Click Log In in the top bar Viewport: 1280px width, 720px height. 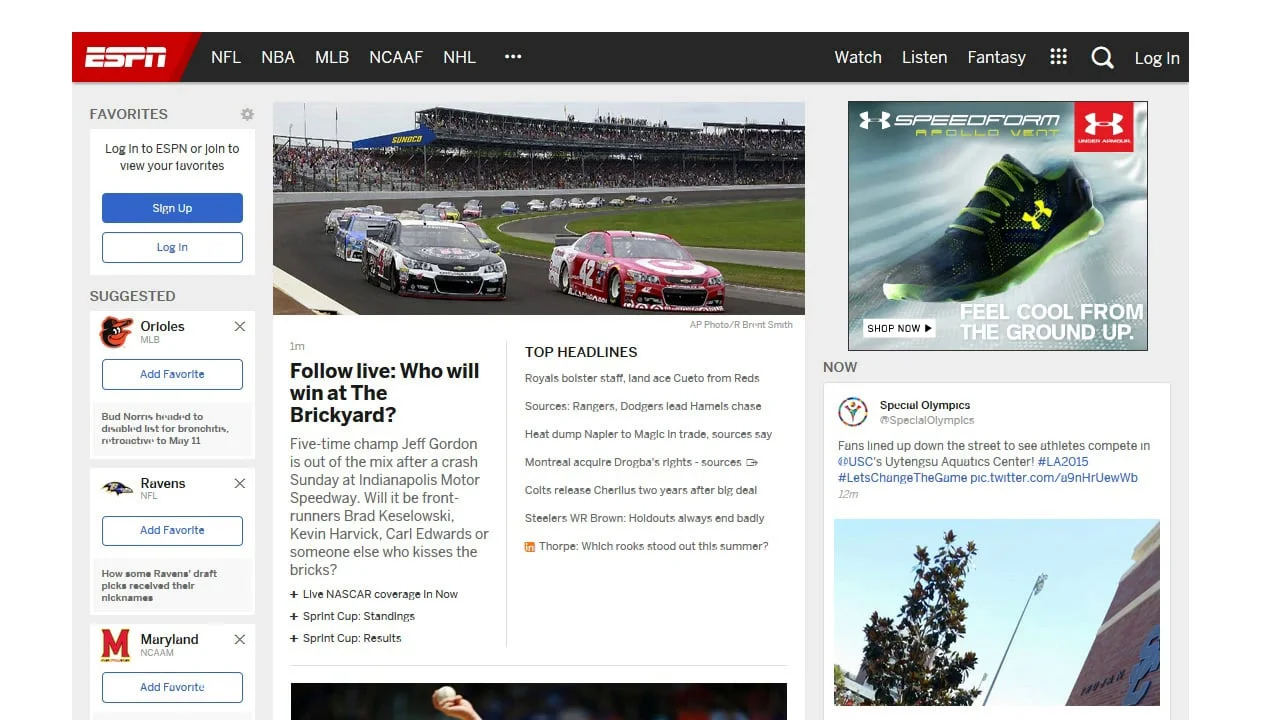(1157, 58)
